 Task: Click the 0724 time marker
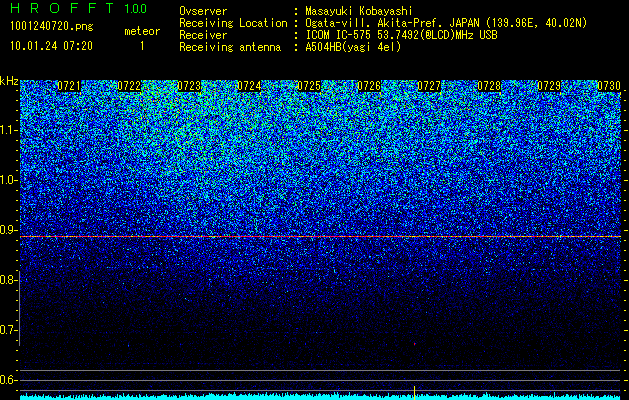[x=249, y=86]
